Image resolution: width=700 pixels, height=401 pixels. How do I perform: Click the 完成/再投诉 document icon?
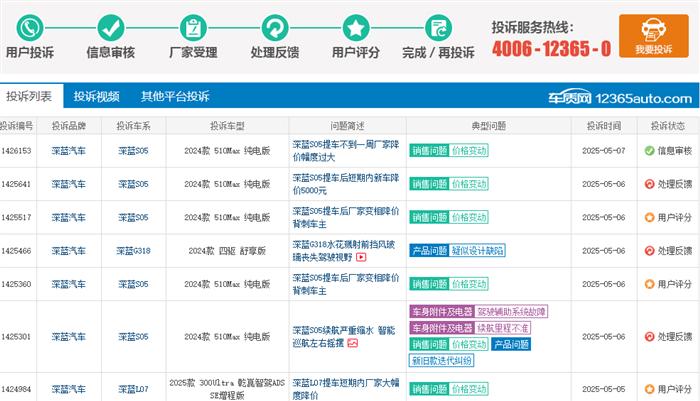pos(437,27)
